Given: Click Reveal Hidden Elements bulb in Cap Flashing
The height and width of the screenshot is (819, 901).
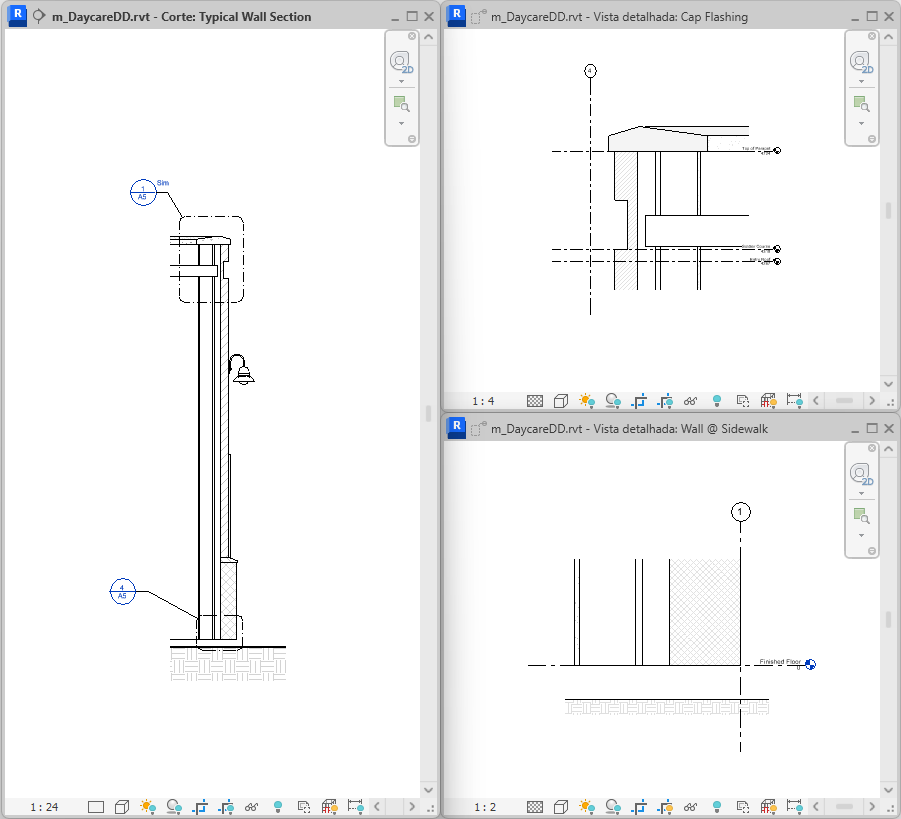Looking at the screenshot, I should coord(717,401).
